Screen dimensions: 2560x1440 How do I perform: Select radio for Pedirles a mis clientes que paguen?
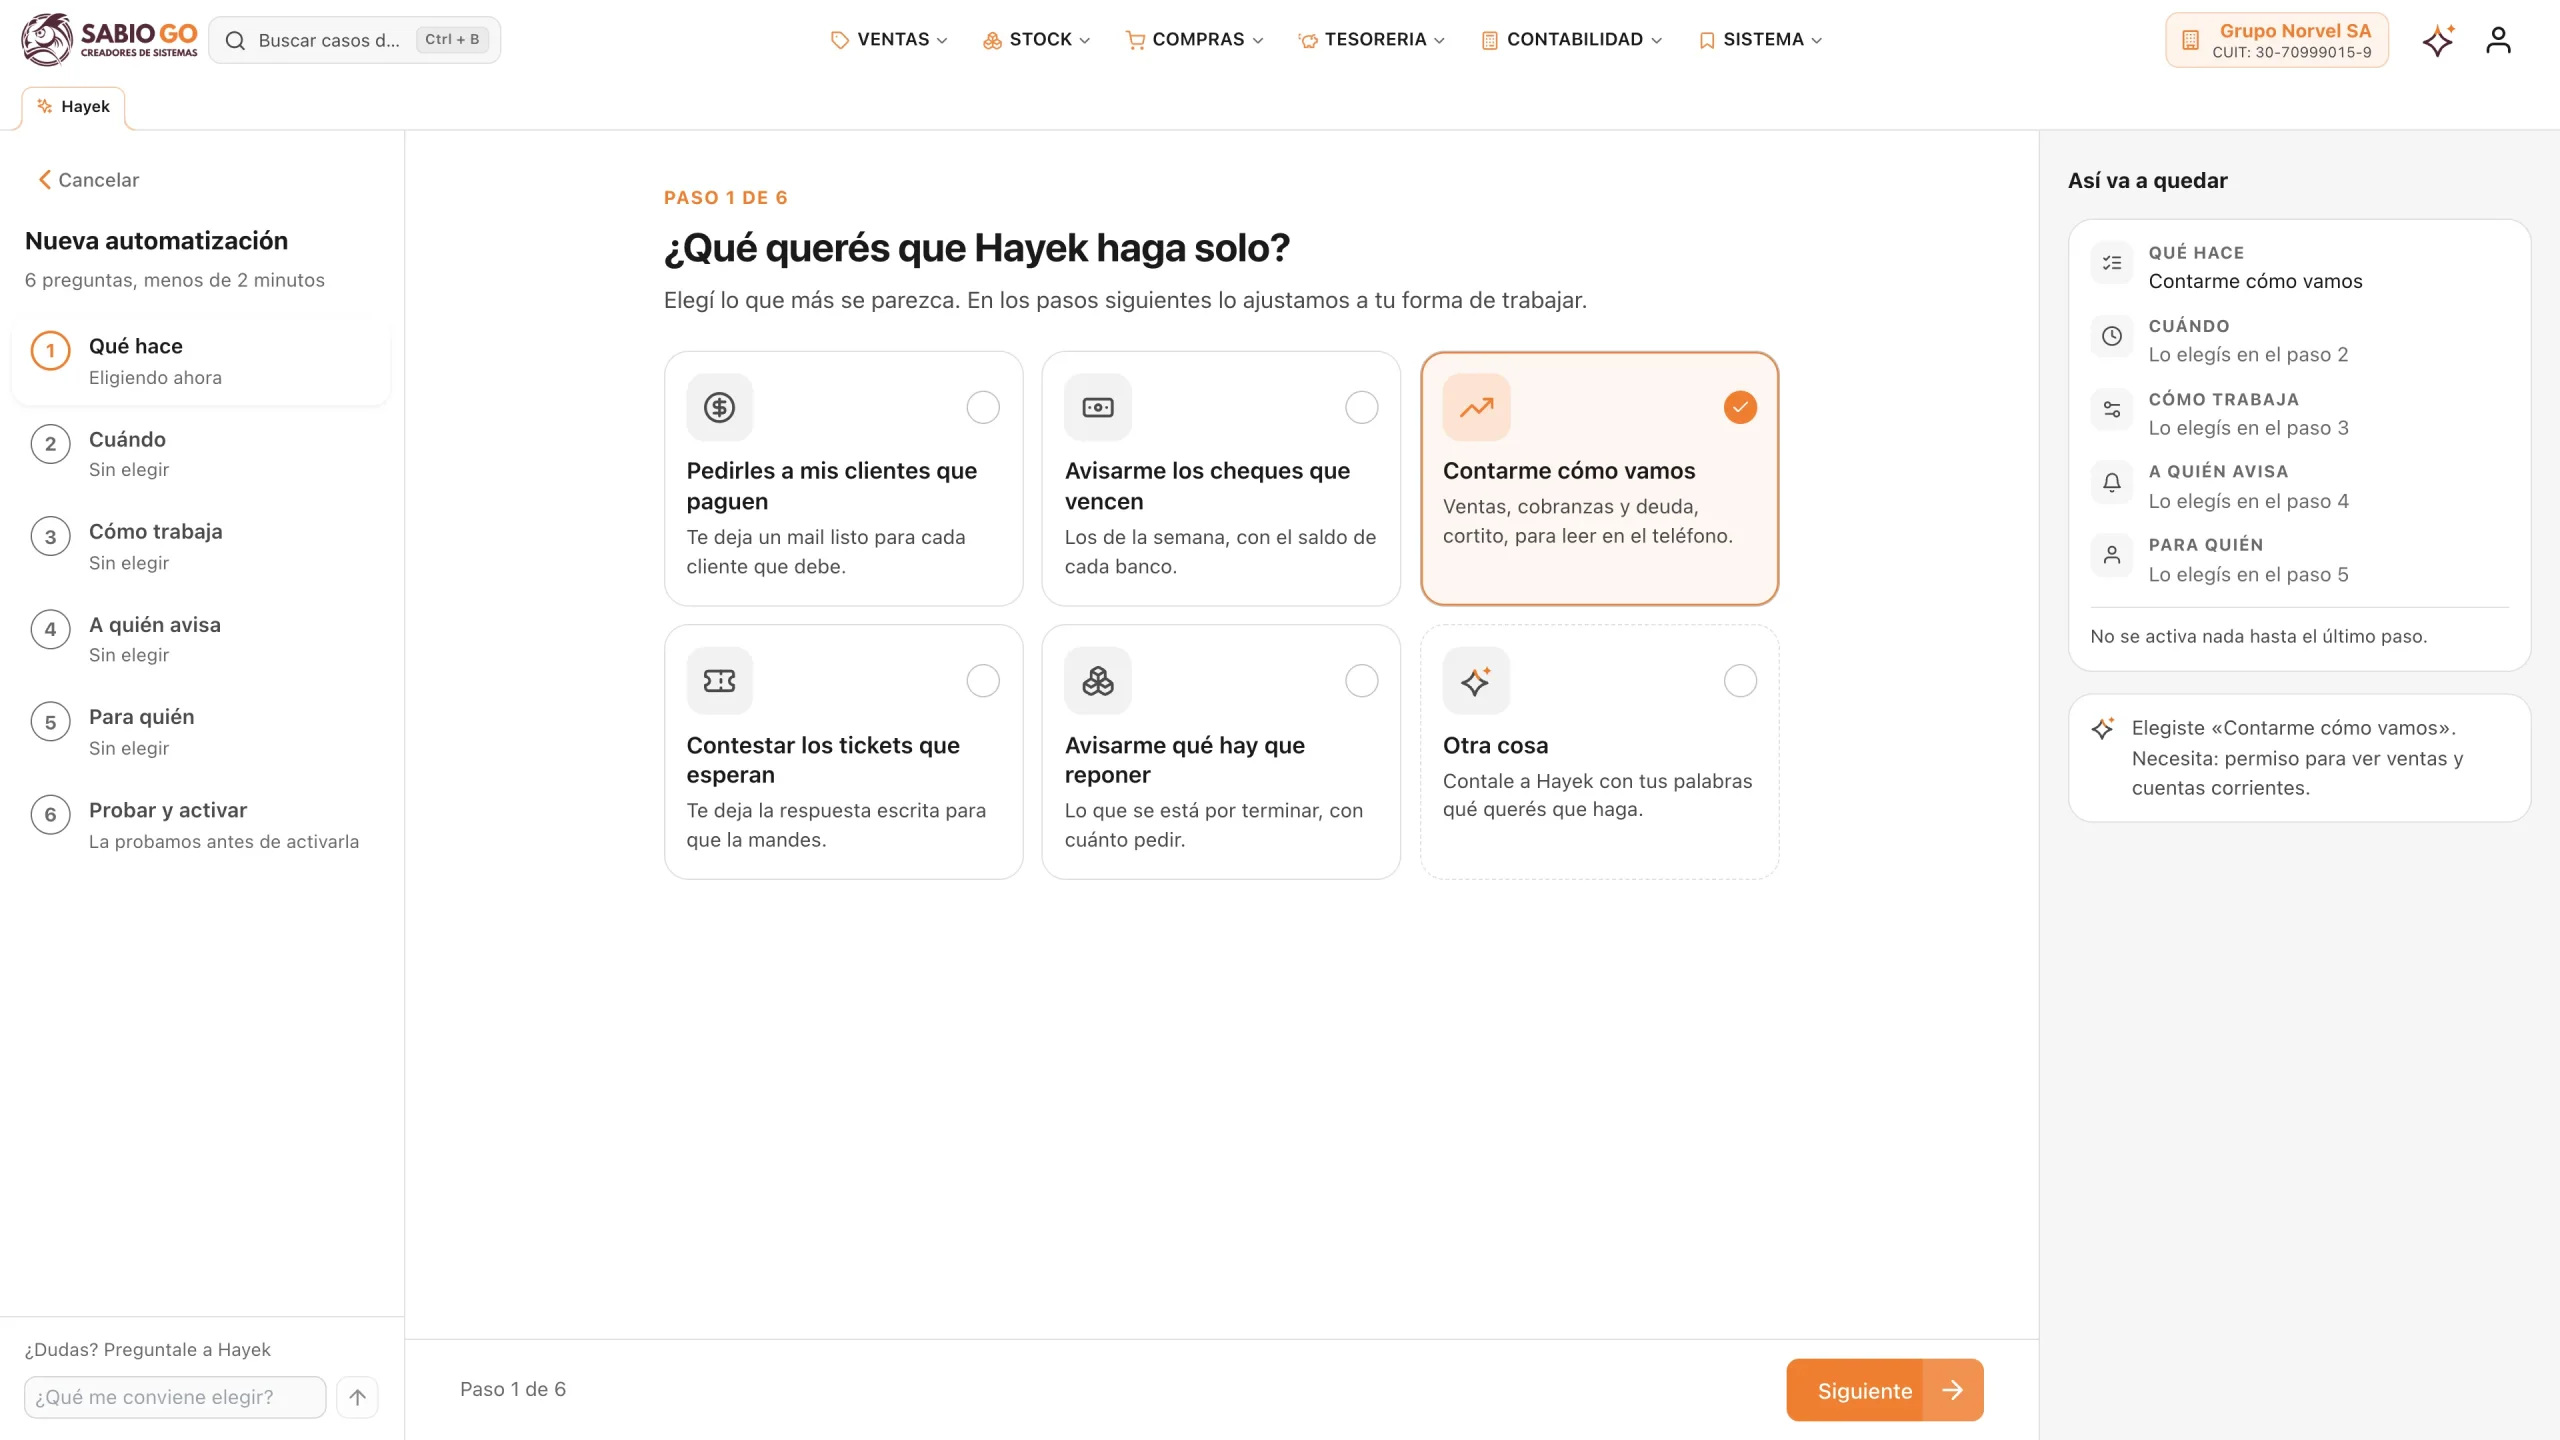(x=983, y=407)
